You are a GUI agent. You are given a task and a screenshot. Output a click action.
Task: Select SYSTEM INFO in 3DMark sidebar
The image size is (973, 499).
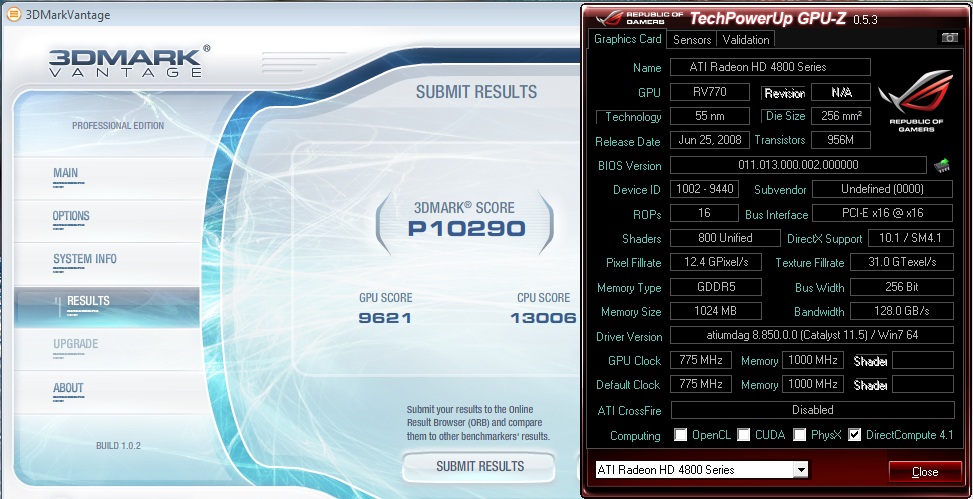point(84,259)
